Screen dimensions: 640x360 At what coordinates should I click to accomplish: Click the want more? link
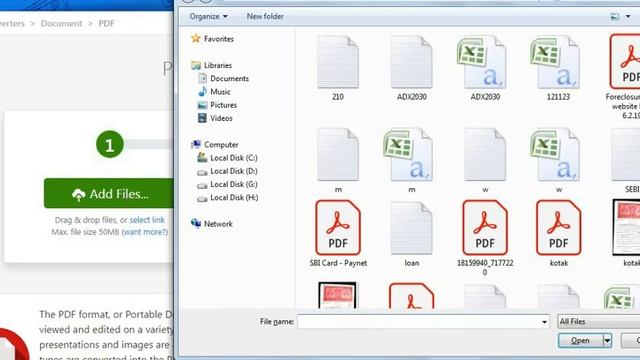tap(144, 232)
